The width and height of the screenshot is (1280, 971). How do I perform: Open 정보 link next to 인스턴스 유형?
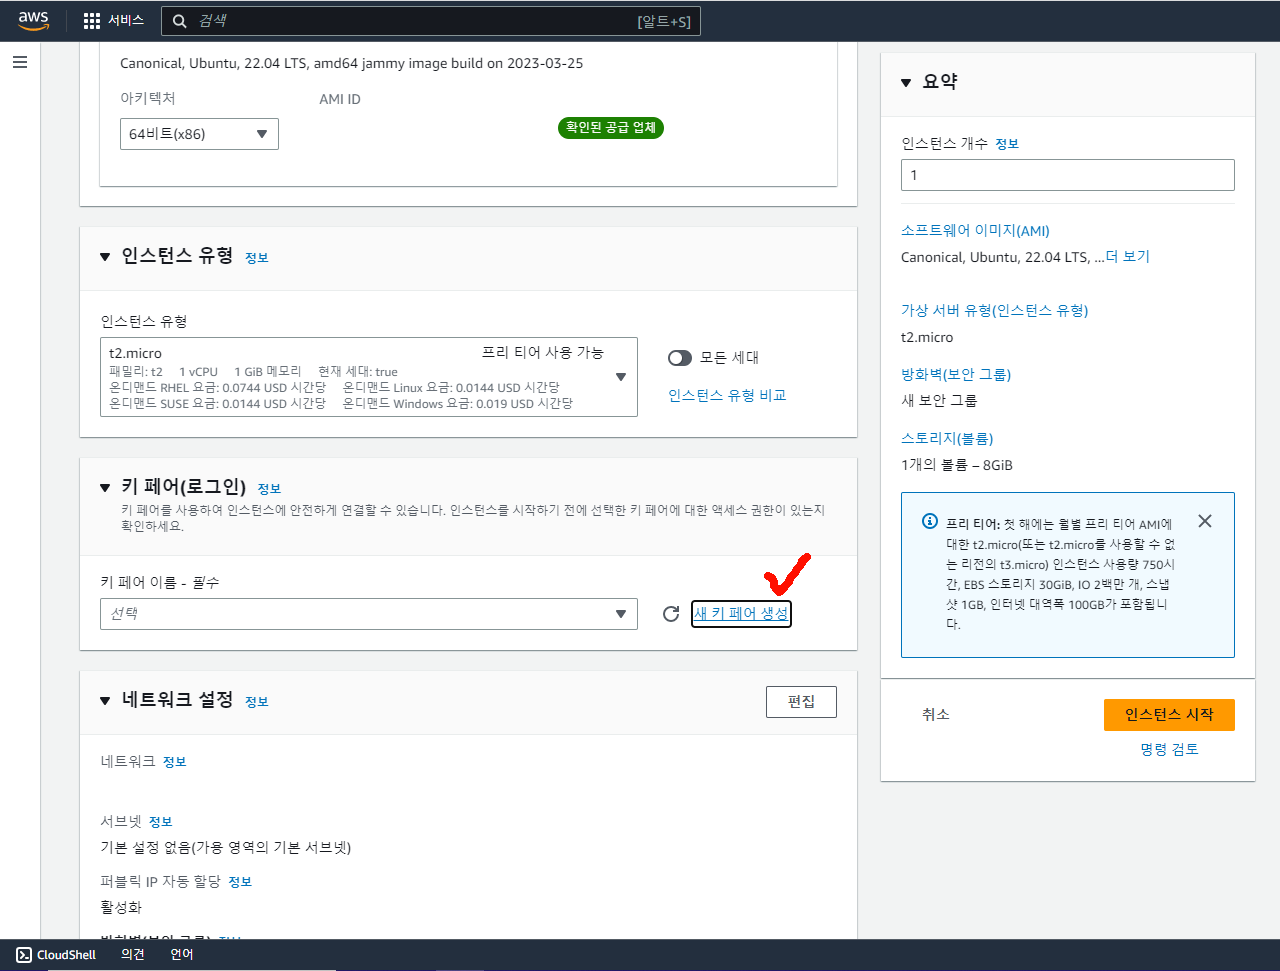(257, 258)
